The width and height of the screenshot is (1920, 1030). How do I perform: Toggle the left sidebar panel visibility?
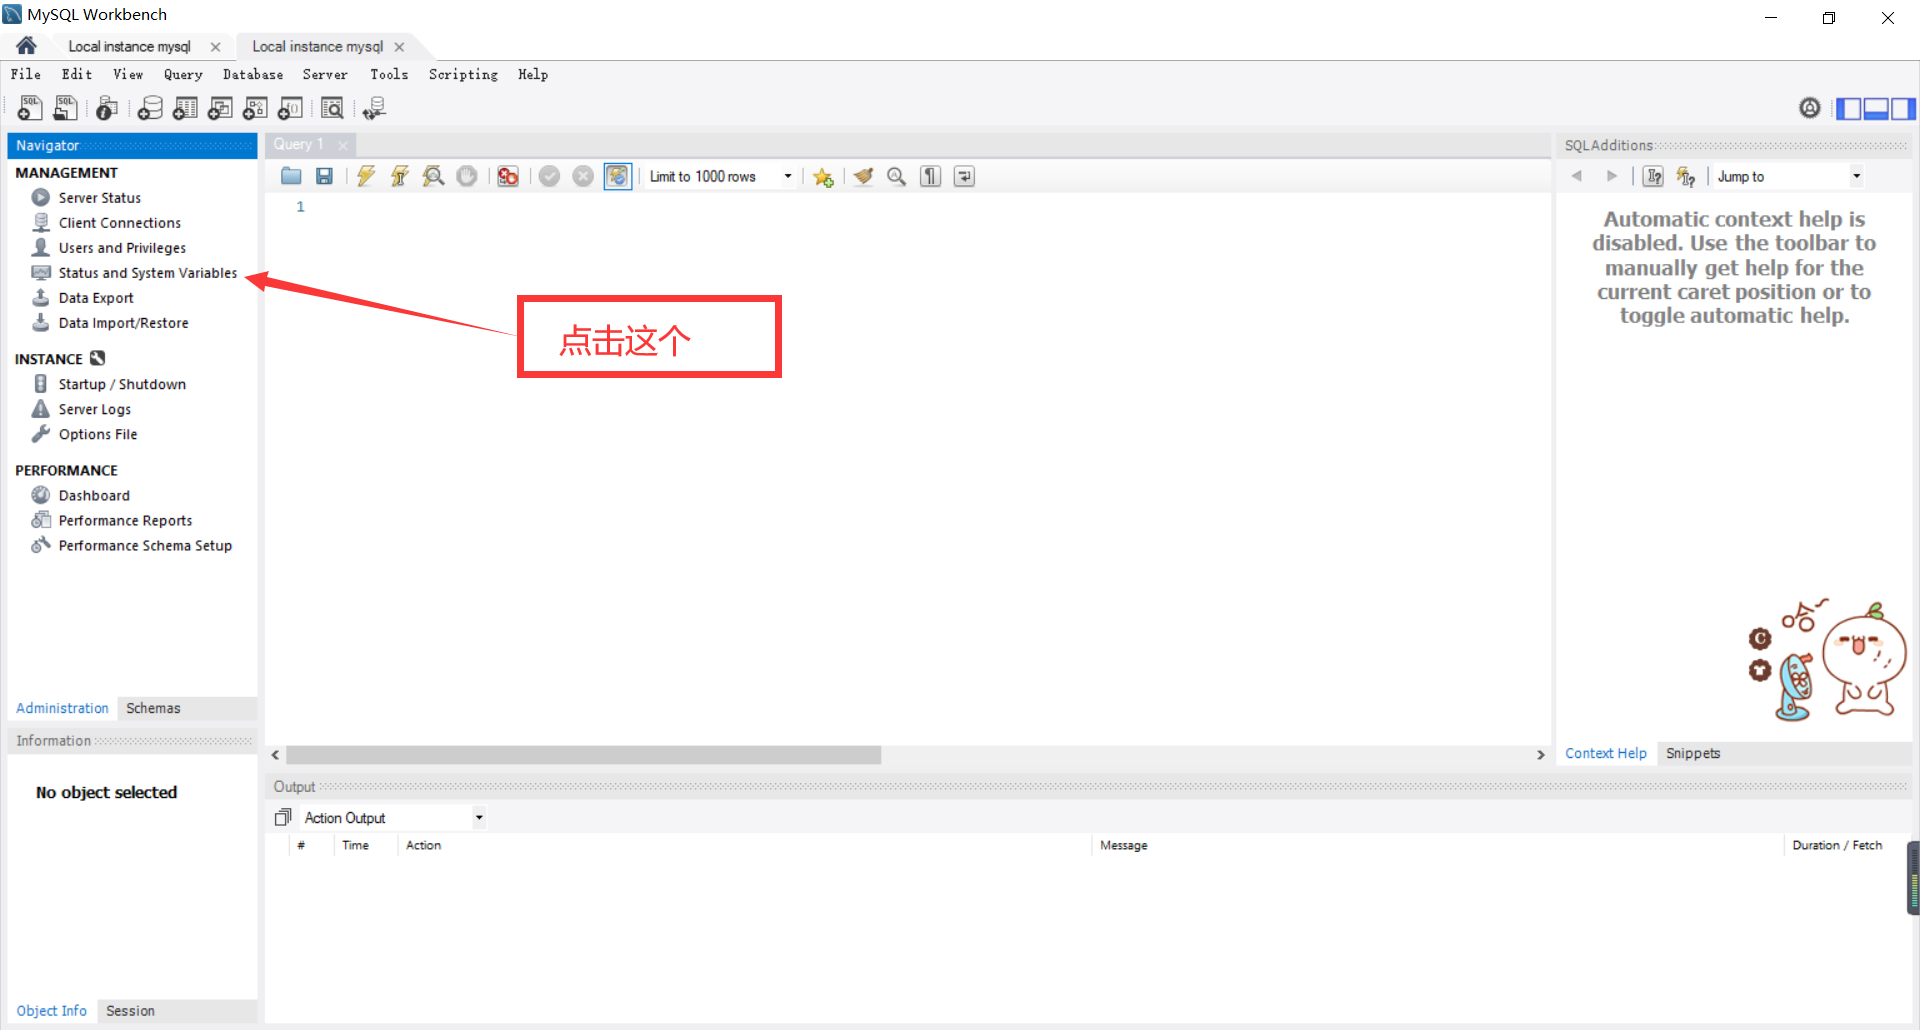point(1849,108)
